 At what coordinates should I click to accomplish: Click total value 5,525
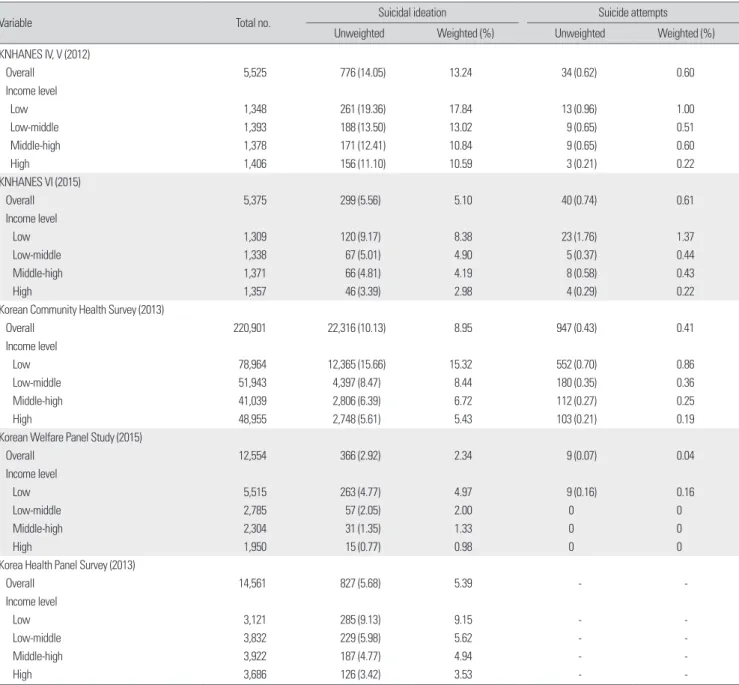255,73
